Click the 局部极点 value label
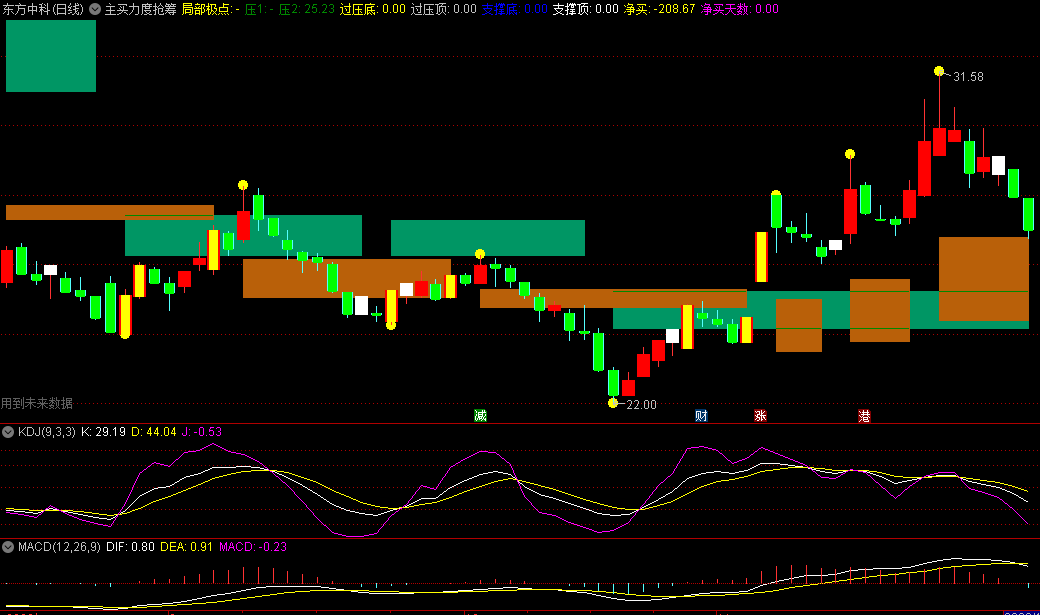The image size is (1040, 615). click(211, 9)
